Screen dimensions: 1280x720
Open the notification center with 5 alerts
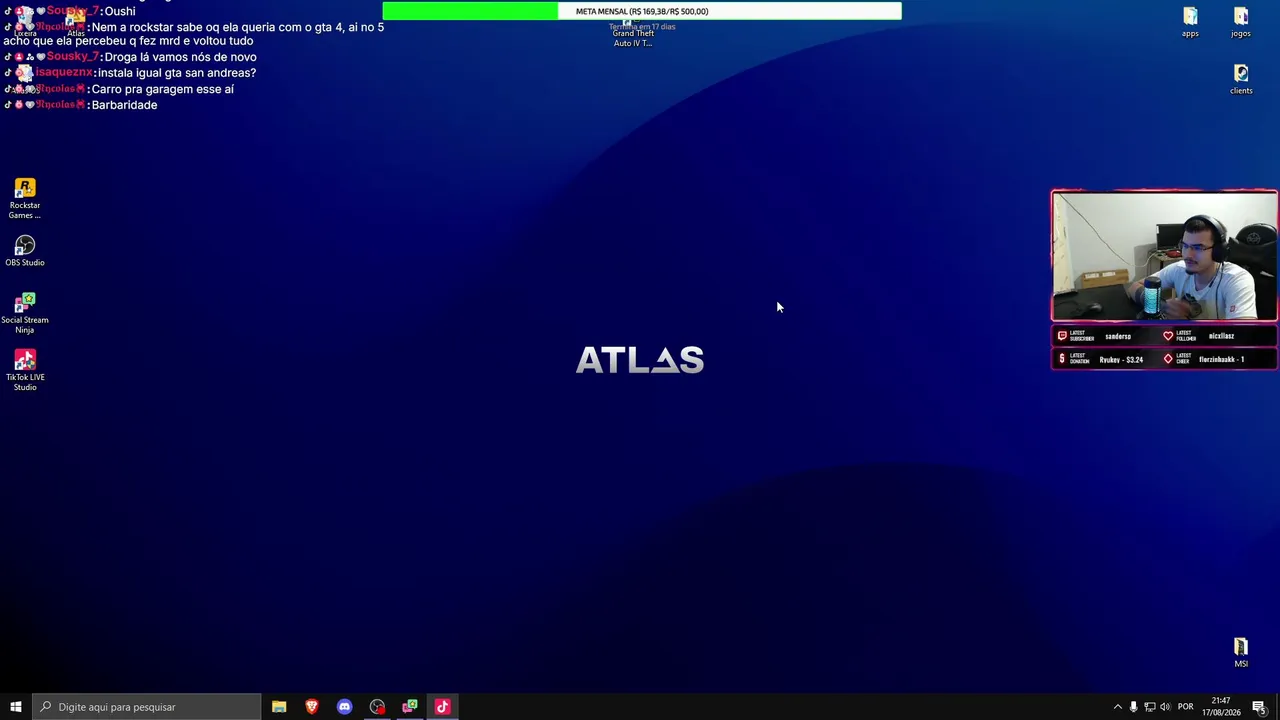[x=1260, y=707]
